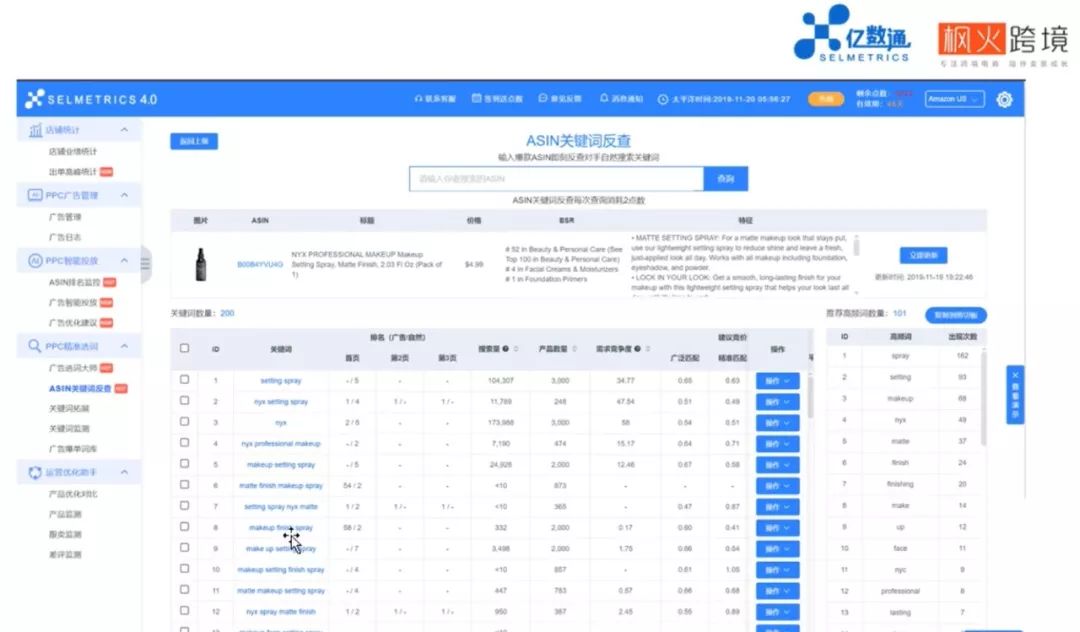
Task: Click the 搜索量 column sort icon
Action: pyautogui.click(x=517, y=349)
